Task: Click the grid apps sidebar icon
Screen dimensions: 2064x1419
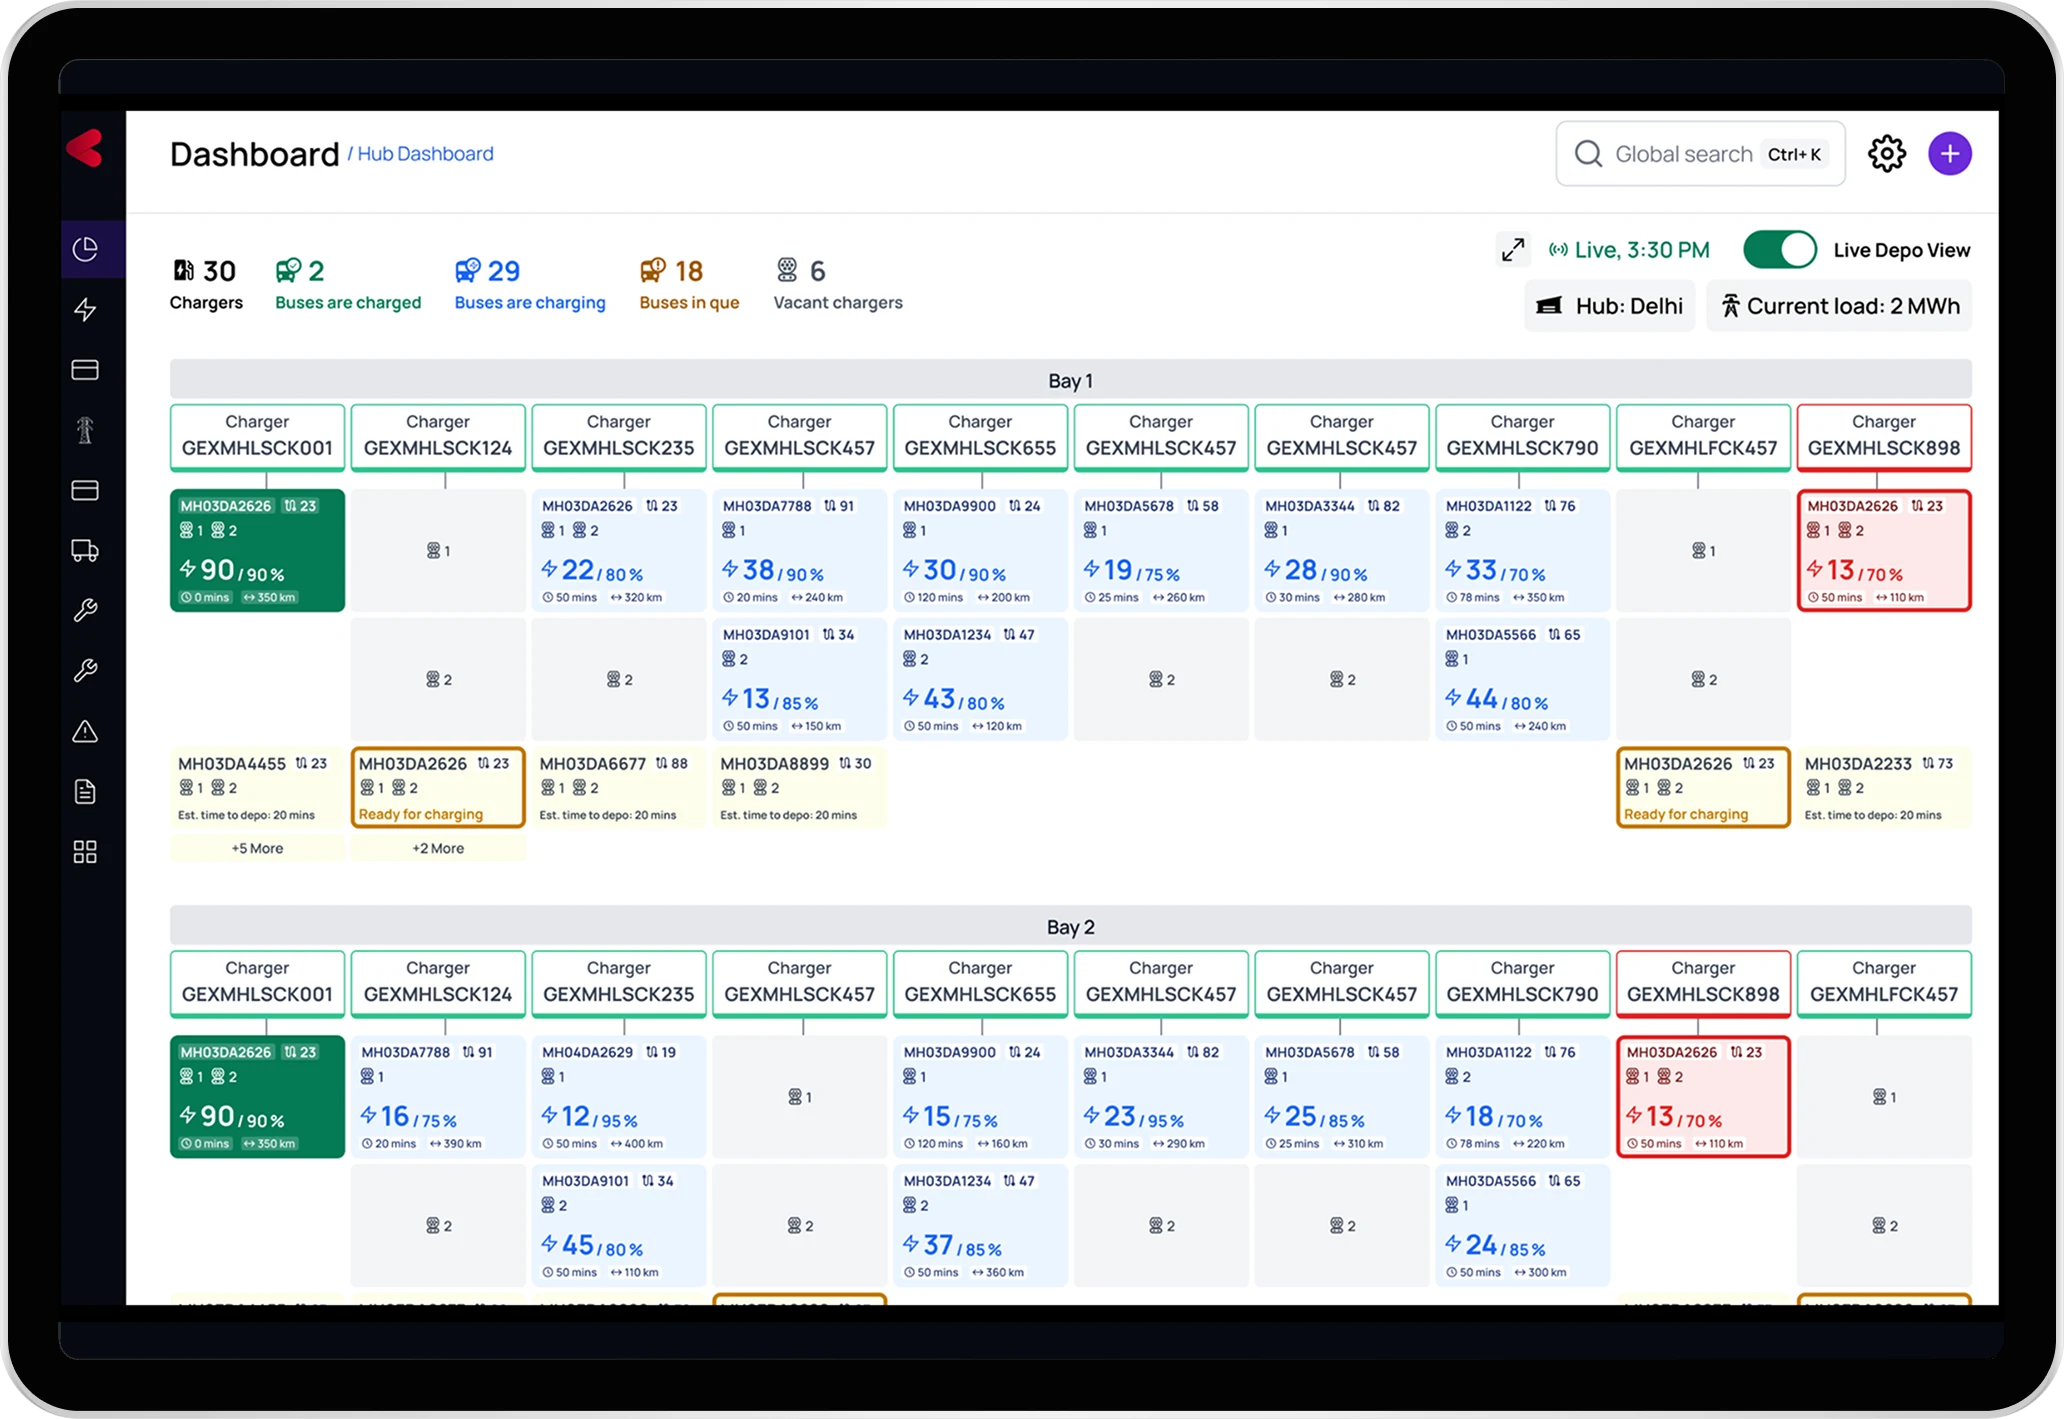Action: [x=86, y=852]
